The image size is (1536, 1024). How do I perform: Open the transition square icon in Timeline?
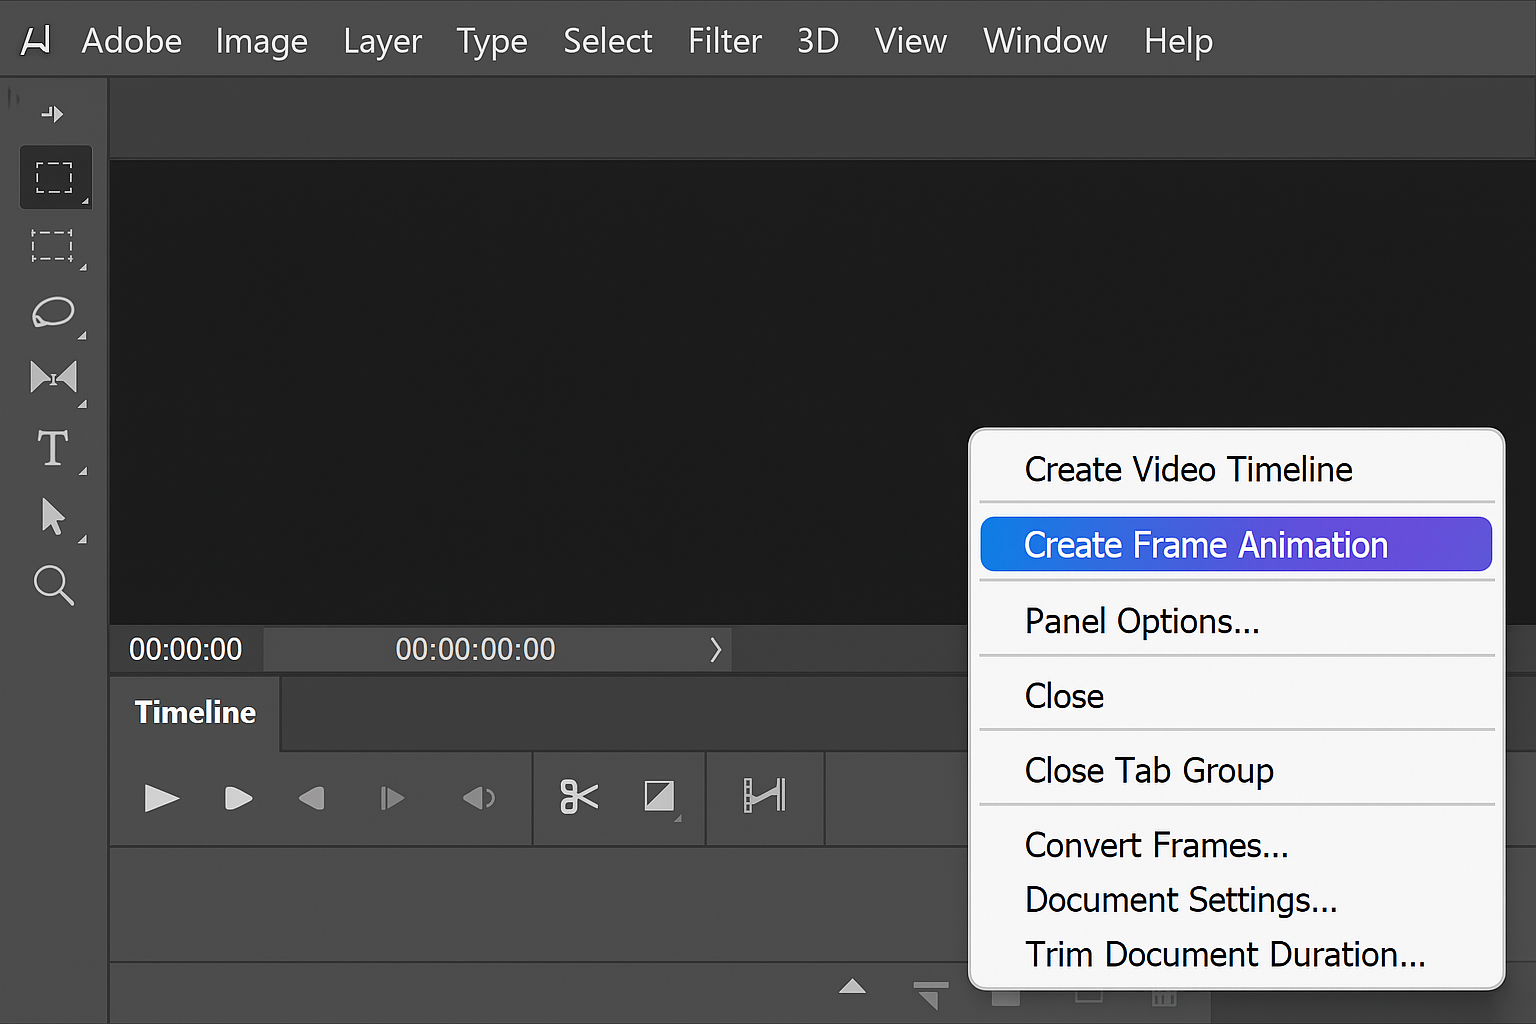(x=659, y=797)
